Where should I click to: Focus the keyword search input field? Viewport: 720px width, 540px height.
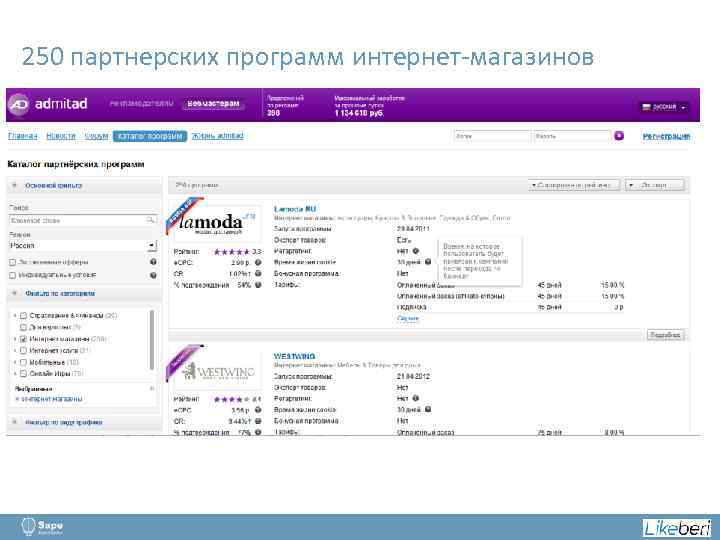[83, 220]
